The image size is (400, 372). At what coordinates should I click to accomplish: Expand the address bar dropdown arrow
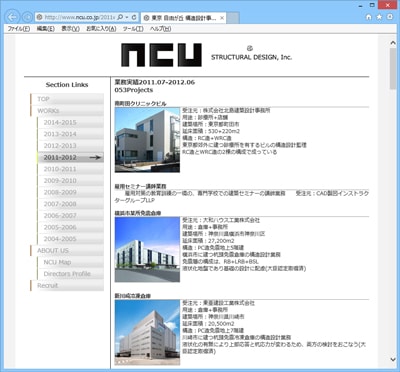coord(127,17)
